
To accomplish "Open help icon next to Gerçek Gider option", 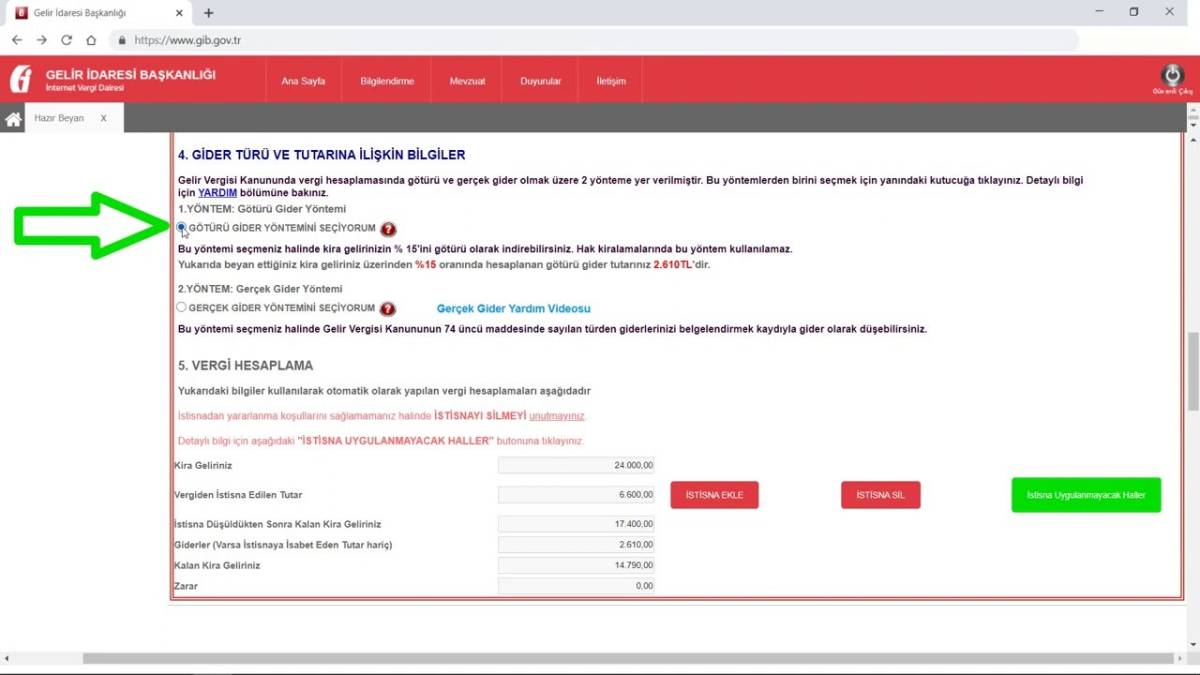I will 388,309.
